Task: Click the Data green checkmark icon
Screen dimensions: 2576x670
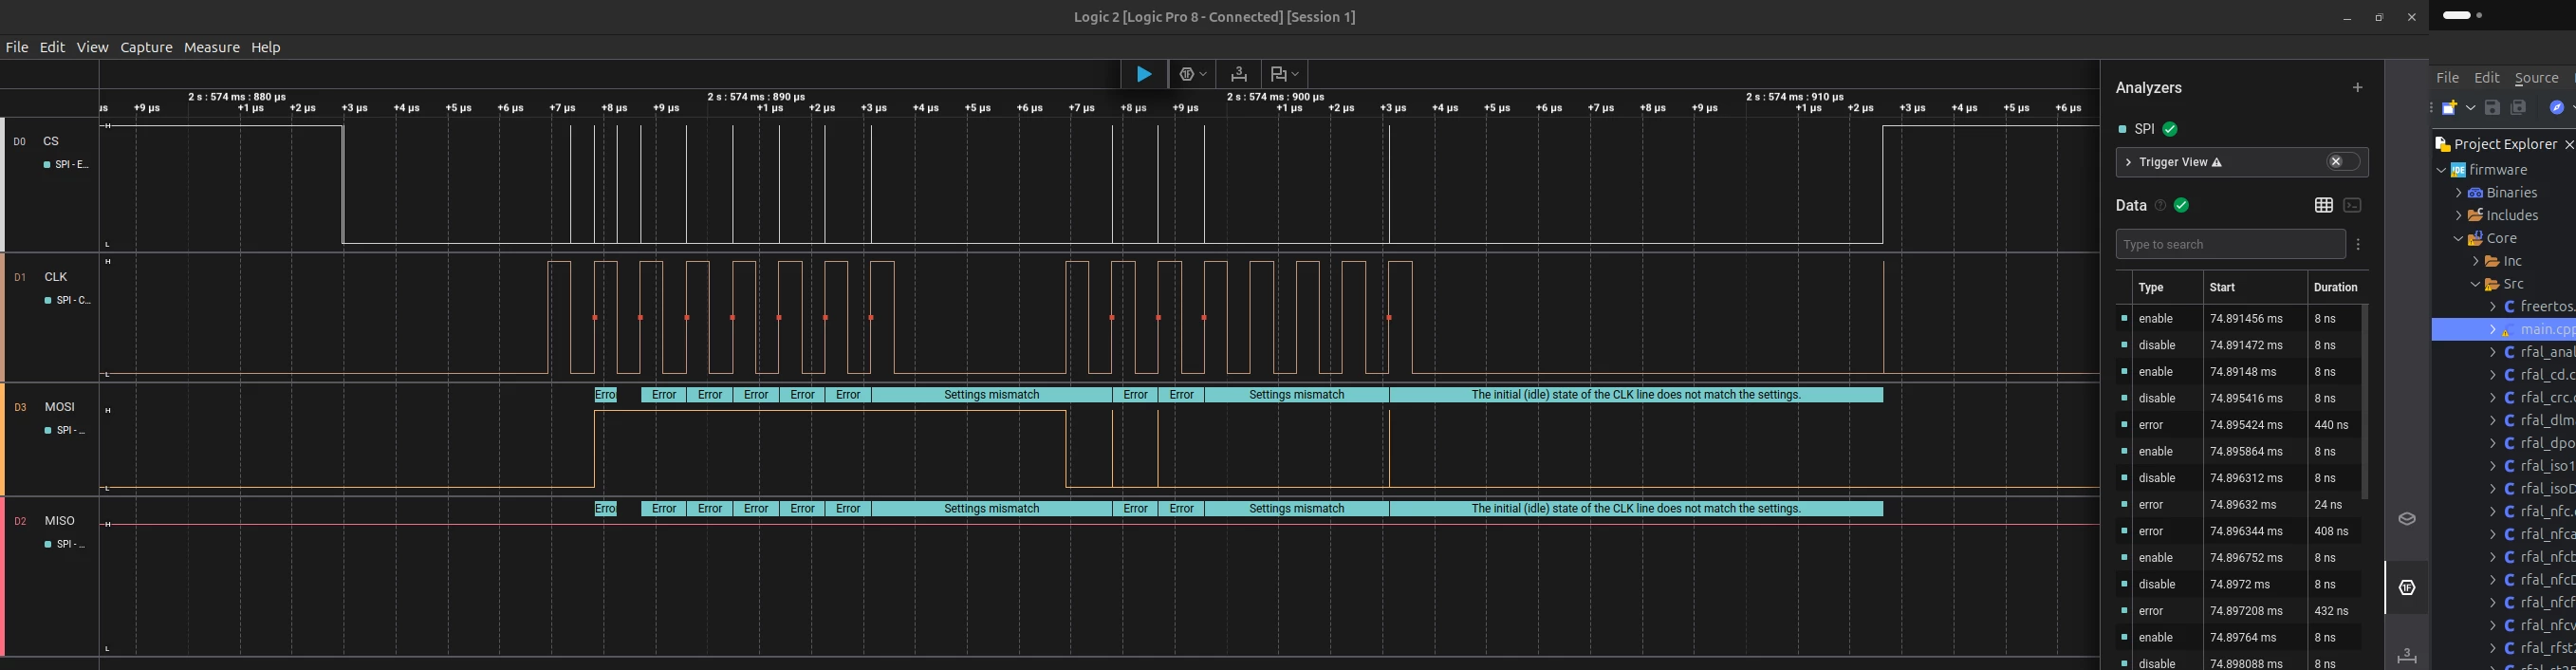Action: pos(2181,205)
